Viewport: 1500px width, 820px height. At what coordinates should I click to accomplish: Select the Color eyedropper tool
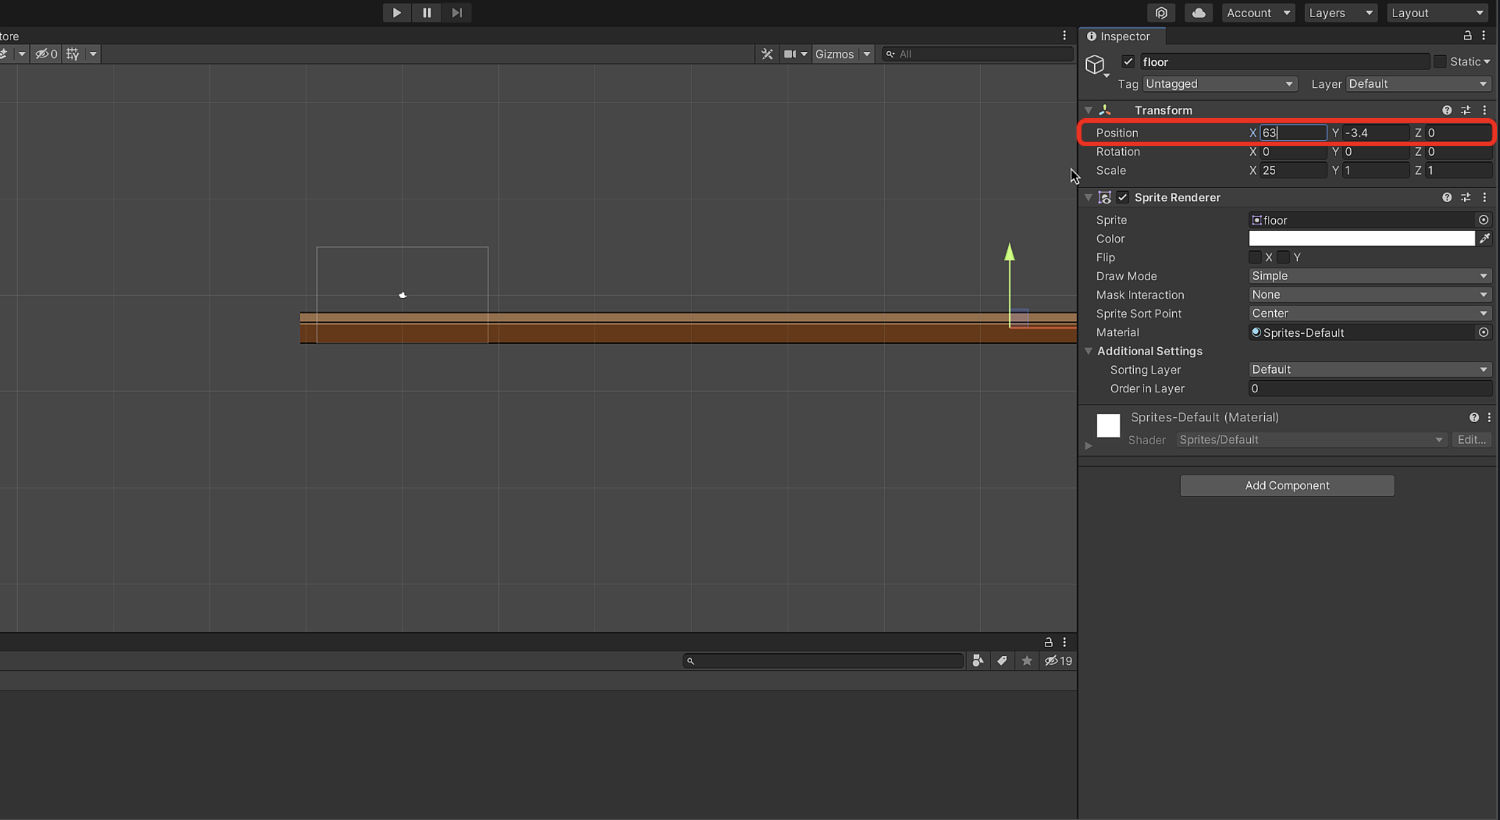point(1485,239)
